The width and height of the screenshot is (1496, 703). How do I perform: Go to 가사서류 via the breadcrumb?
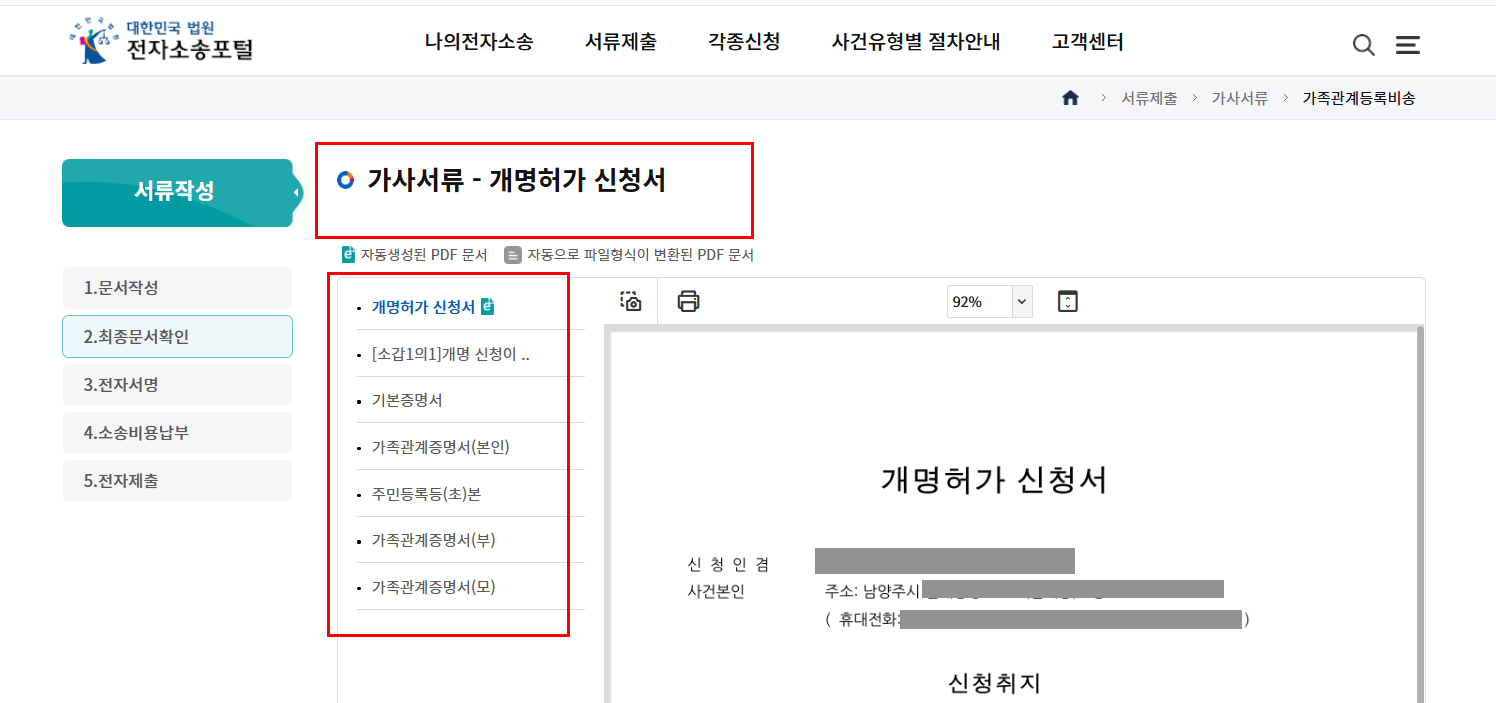point(1239,97)
